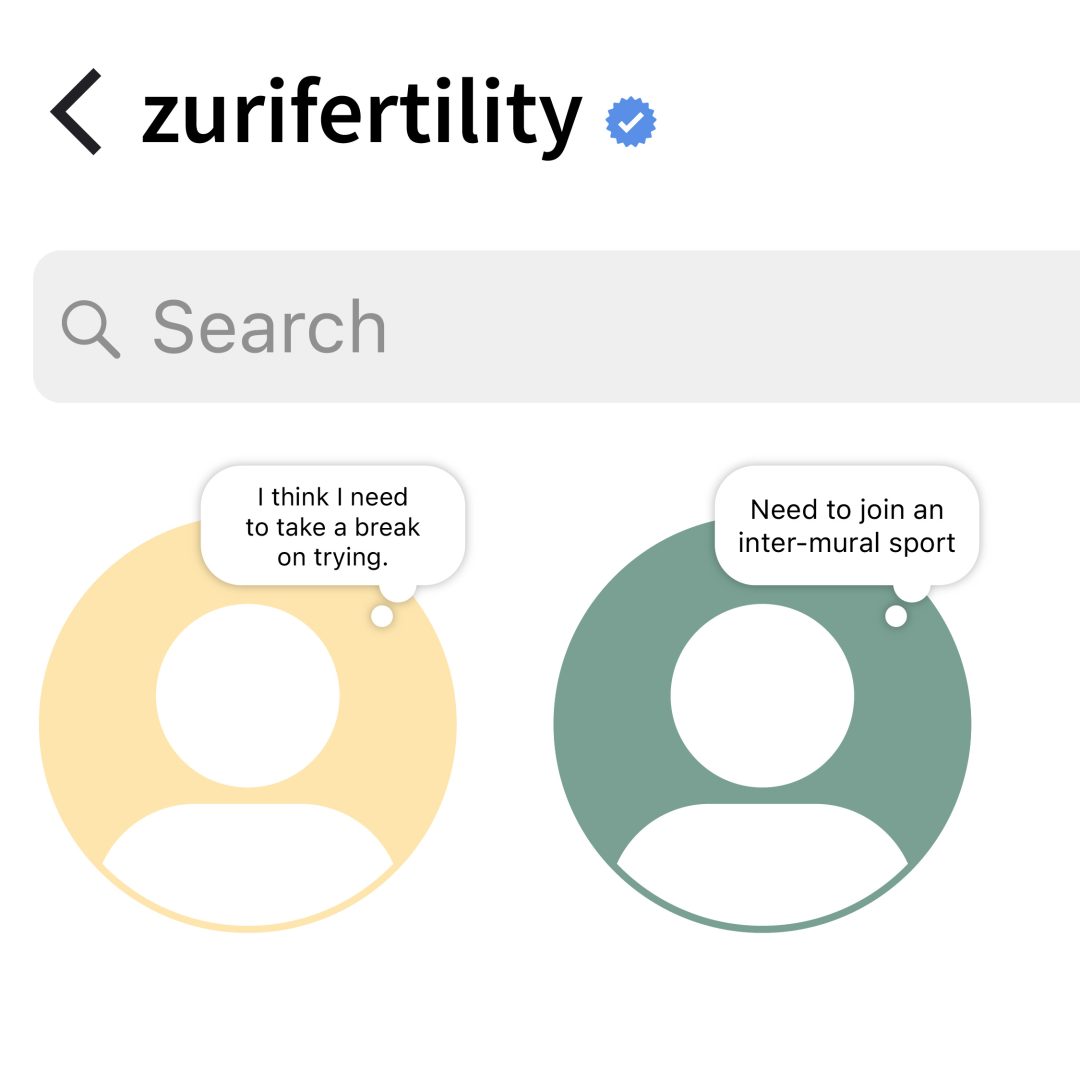Open the green profile avatar
The height and width of the screenshot is (1080, 1080).
[762, 723]
